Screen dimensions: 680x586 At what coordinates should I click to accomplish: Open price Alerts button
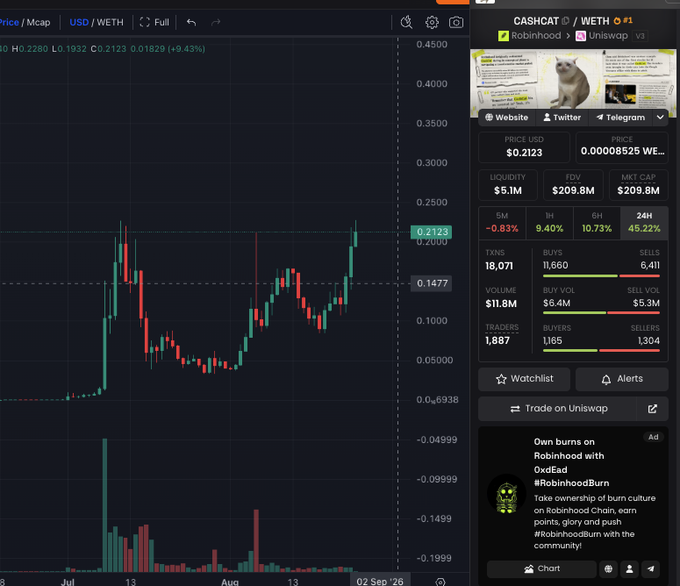(622, 379)
